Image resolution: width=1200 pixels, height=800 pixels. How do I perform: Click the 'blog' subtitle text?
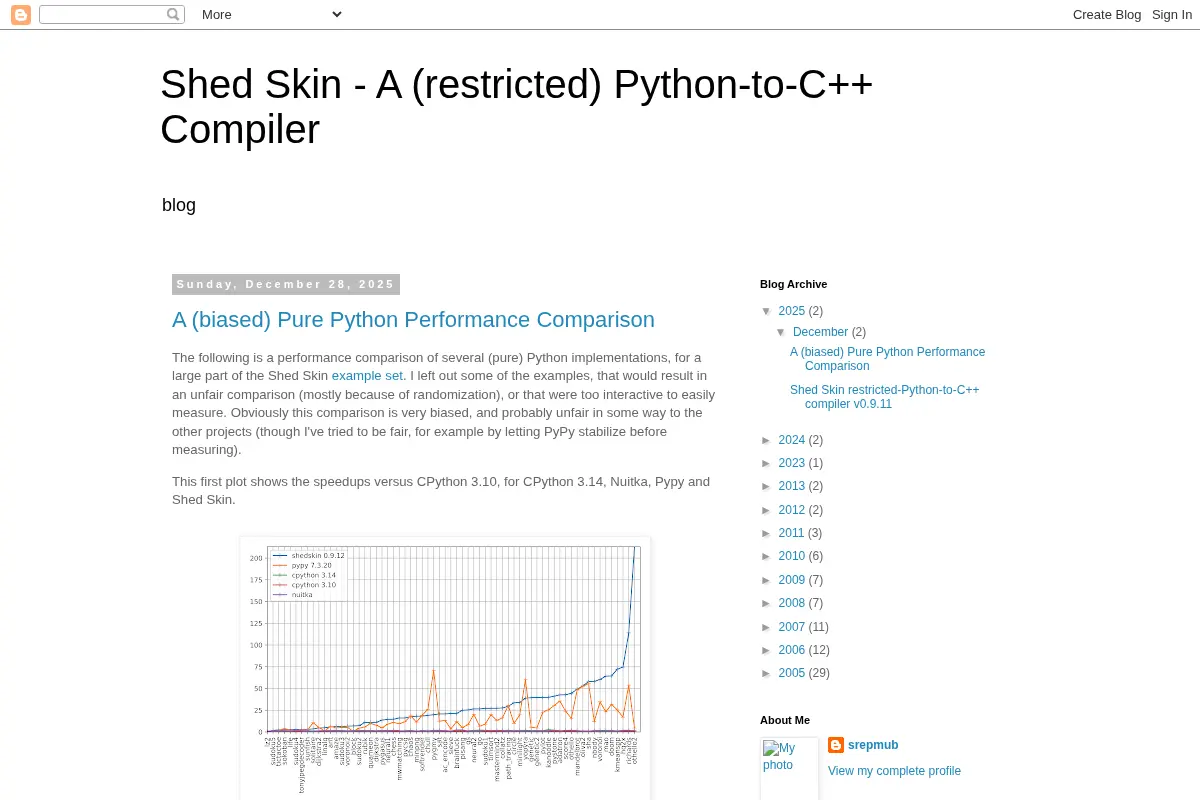(x=179, y=205)
